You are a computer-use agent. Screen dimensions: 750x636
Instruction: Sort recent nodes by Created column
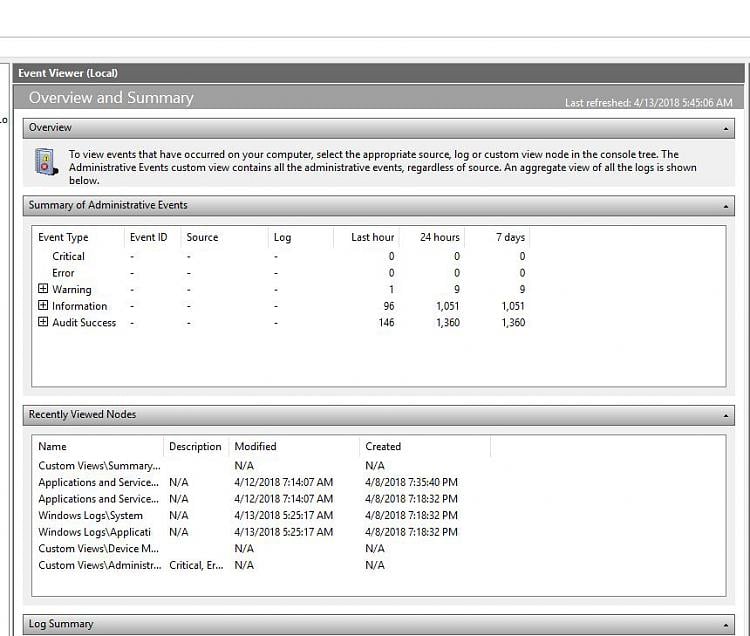click(x=383, y=446)
